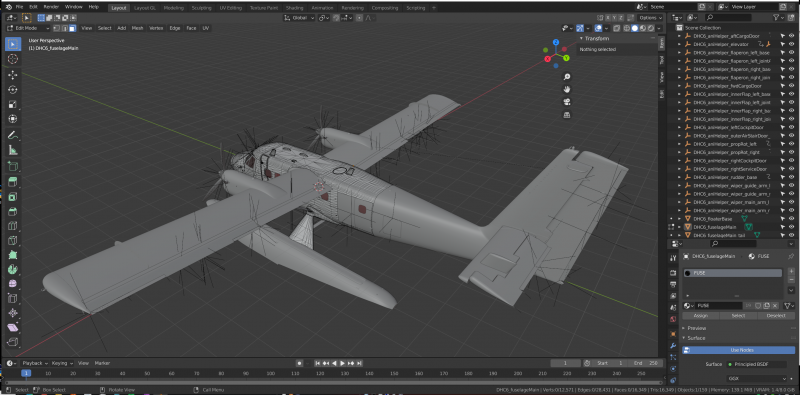800x395 pixels.
Task: Open the Playback dropdown
Action: [35, 363]
